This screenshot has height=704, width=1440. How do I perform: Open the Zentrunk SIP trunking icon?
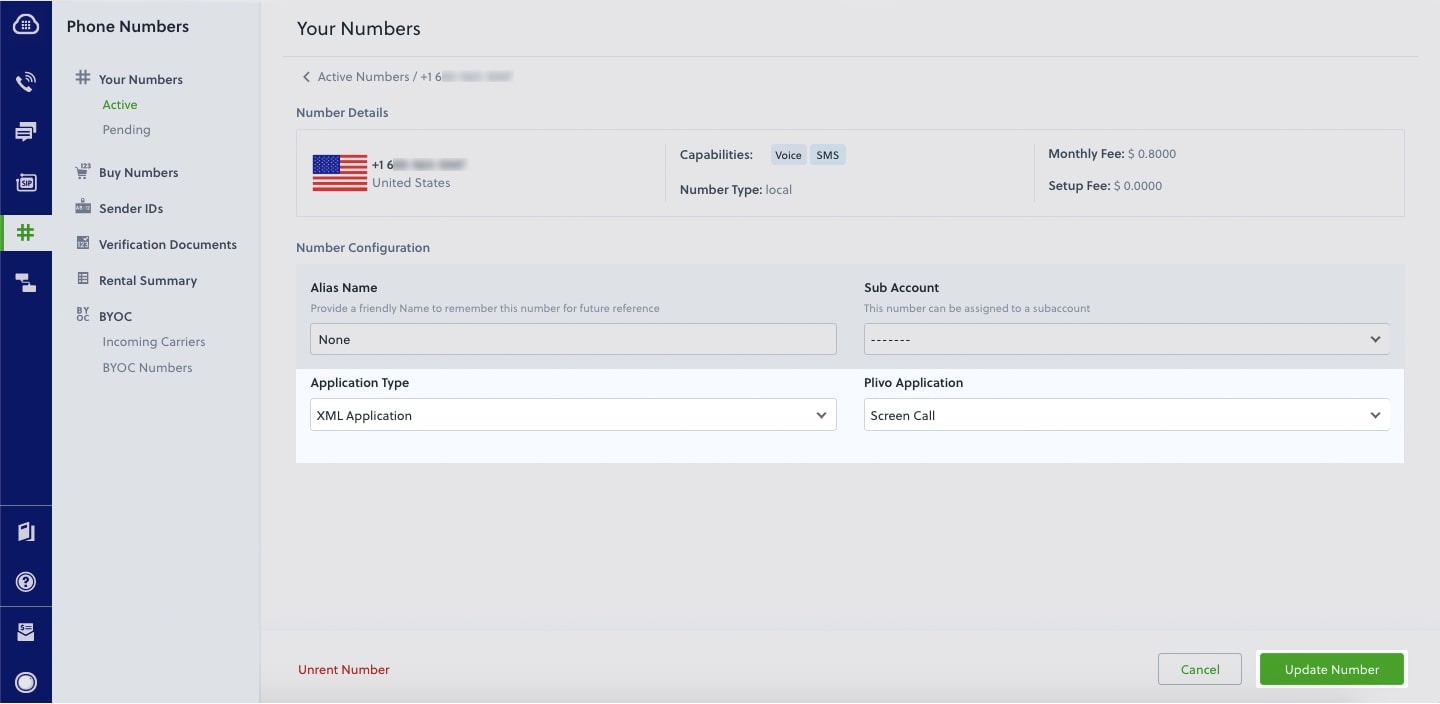pyautogui.click(x=25, y=182)
